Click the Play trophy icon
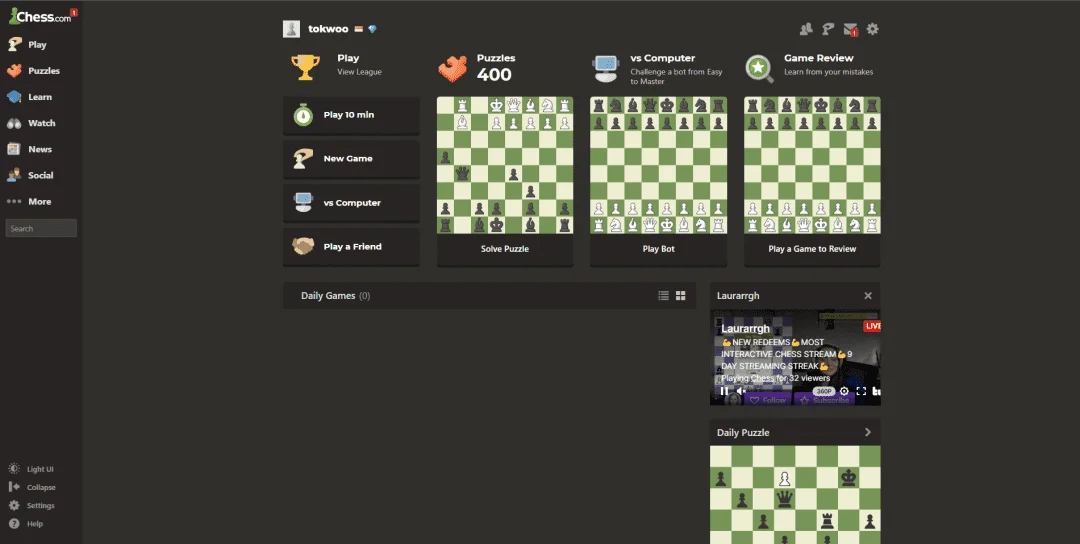 305,67
